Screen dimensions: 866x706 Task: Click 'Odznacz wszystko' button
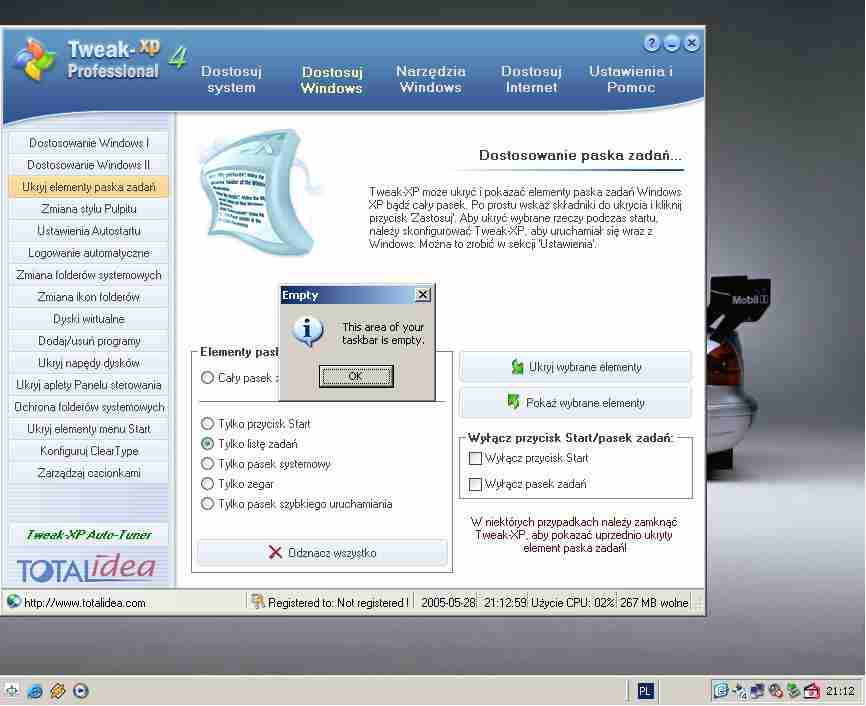(322, 553)
